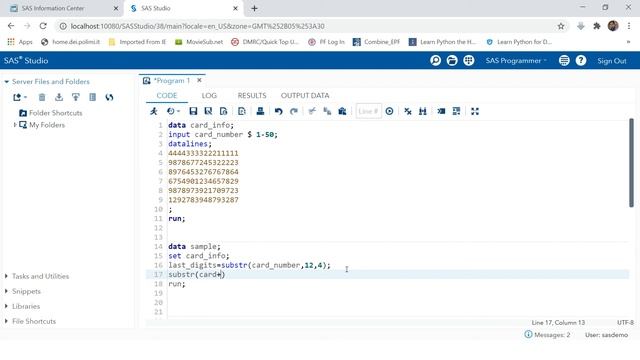Image resolution: width=640 pixels, height=360 pixels.
Task: Switch to the RESULTS tab
Action: click(252, 96)
